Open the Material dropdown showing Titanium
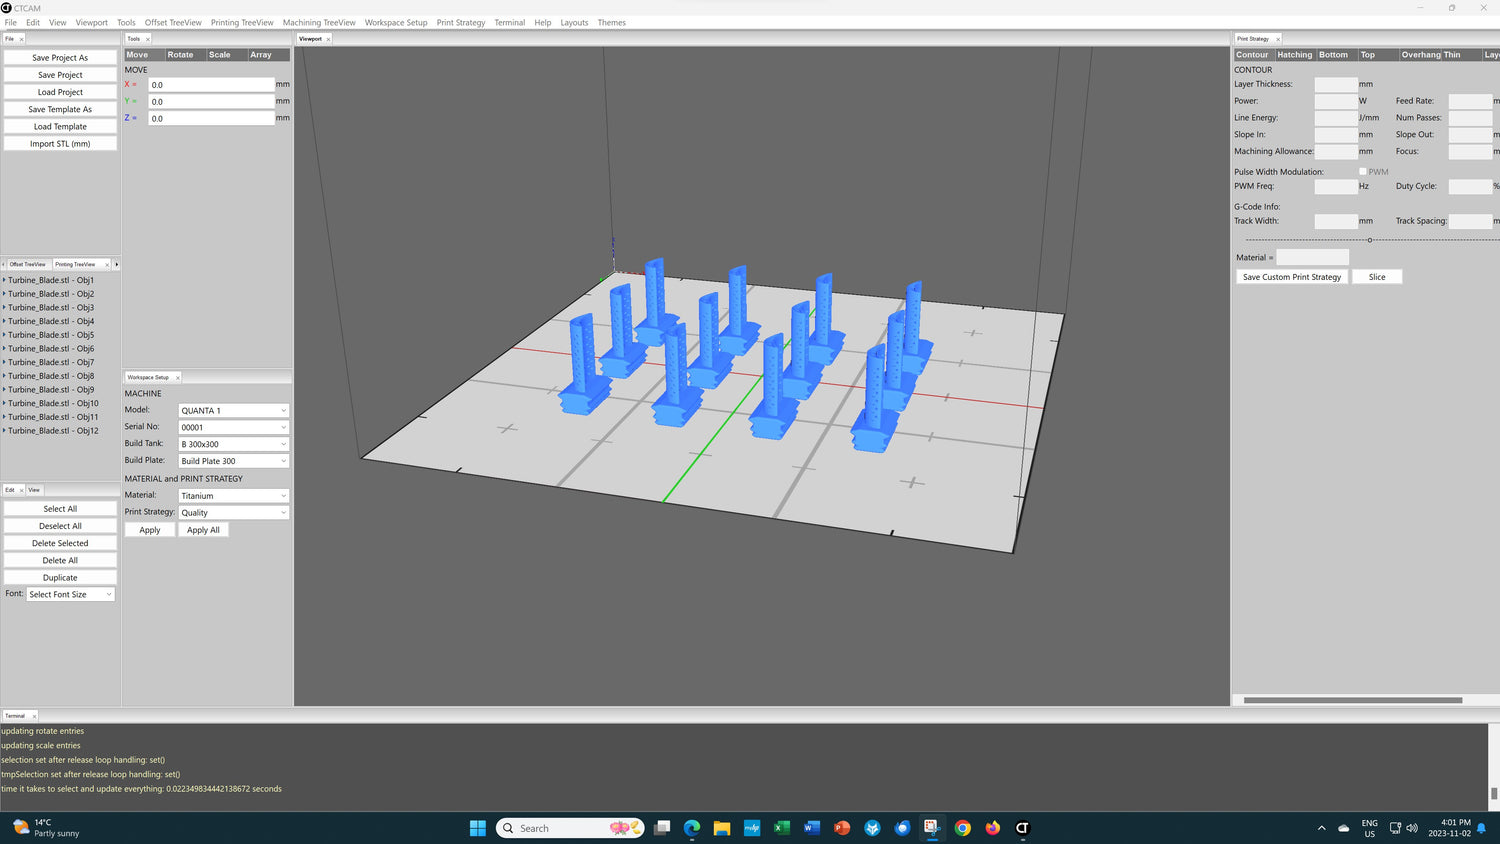1500x844 pixels. (x=234, y=496)
